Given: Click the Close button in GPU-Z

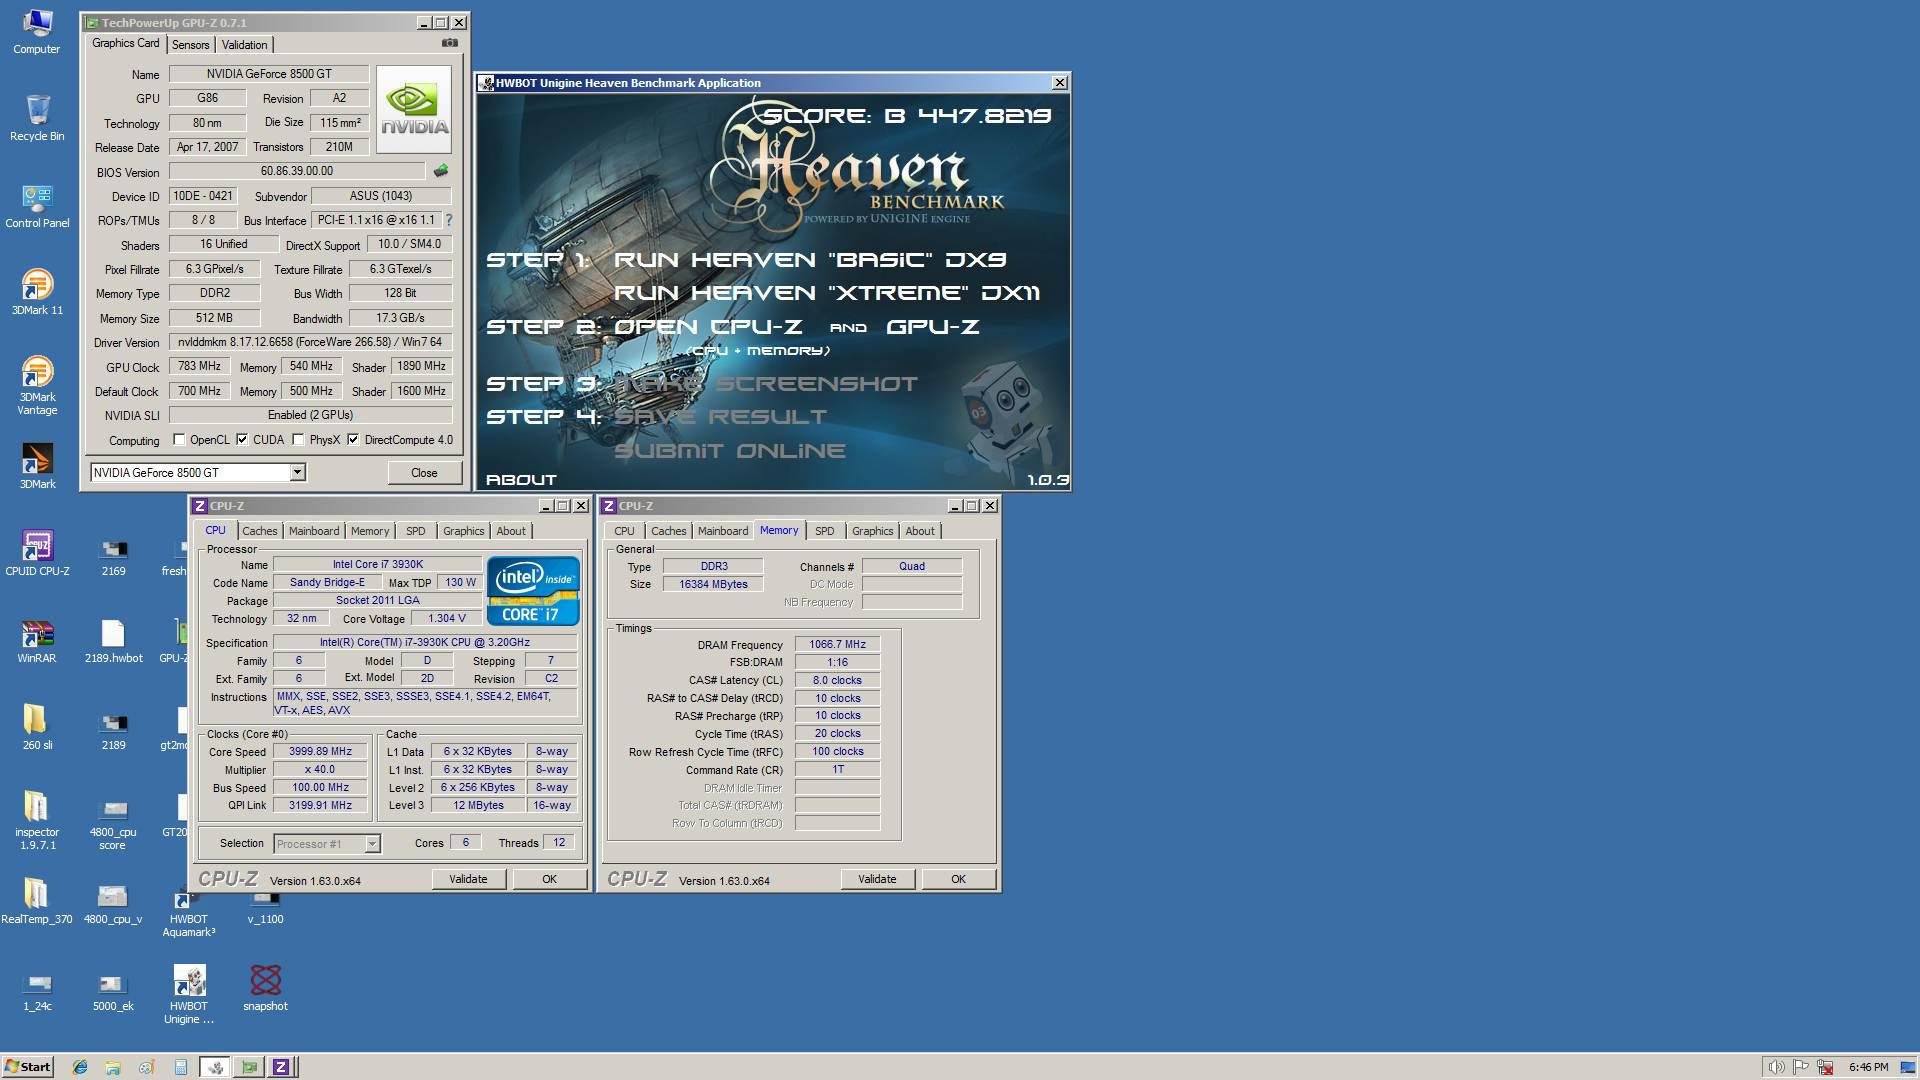Looking at the screenshot, I should click(x=424, y=472).
